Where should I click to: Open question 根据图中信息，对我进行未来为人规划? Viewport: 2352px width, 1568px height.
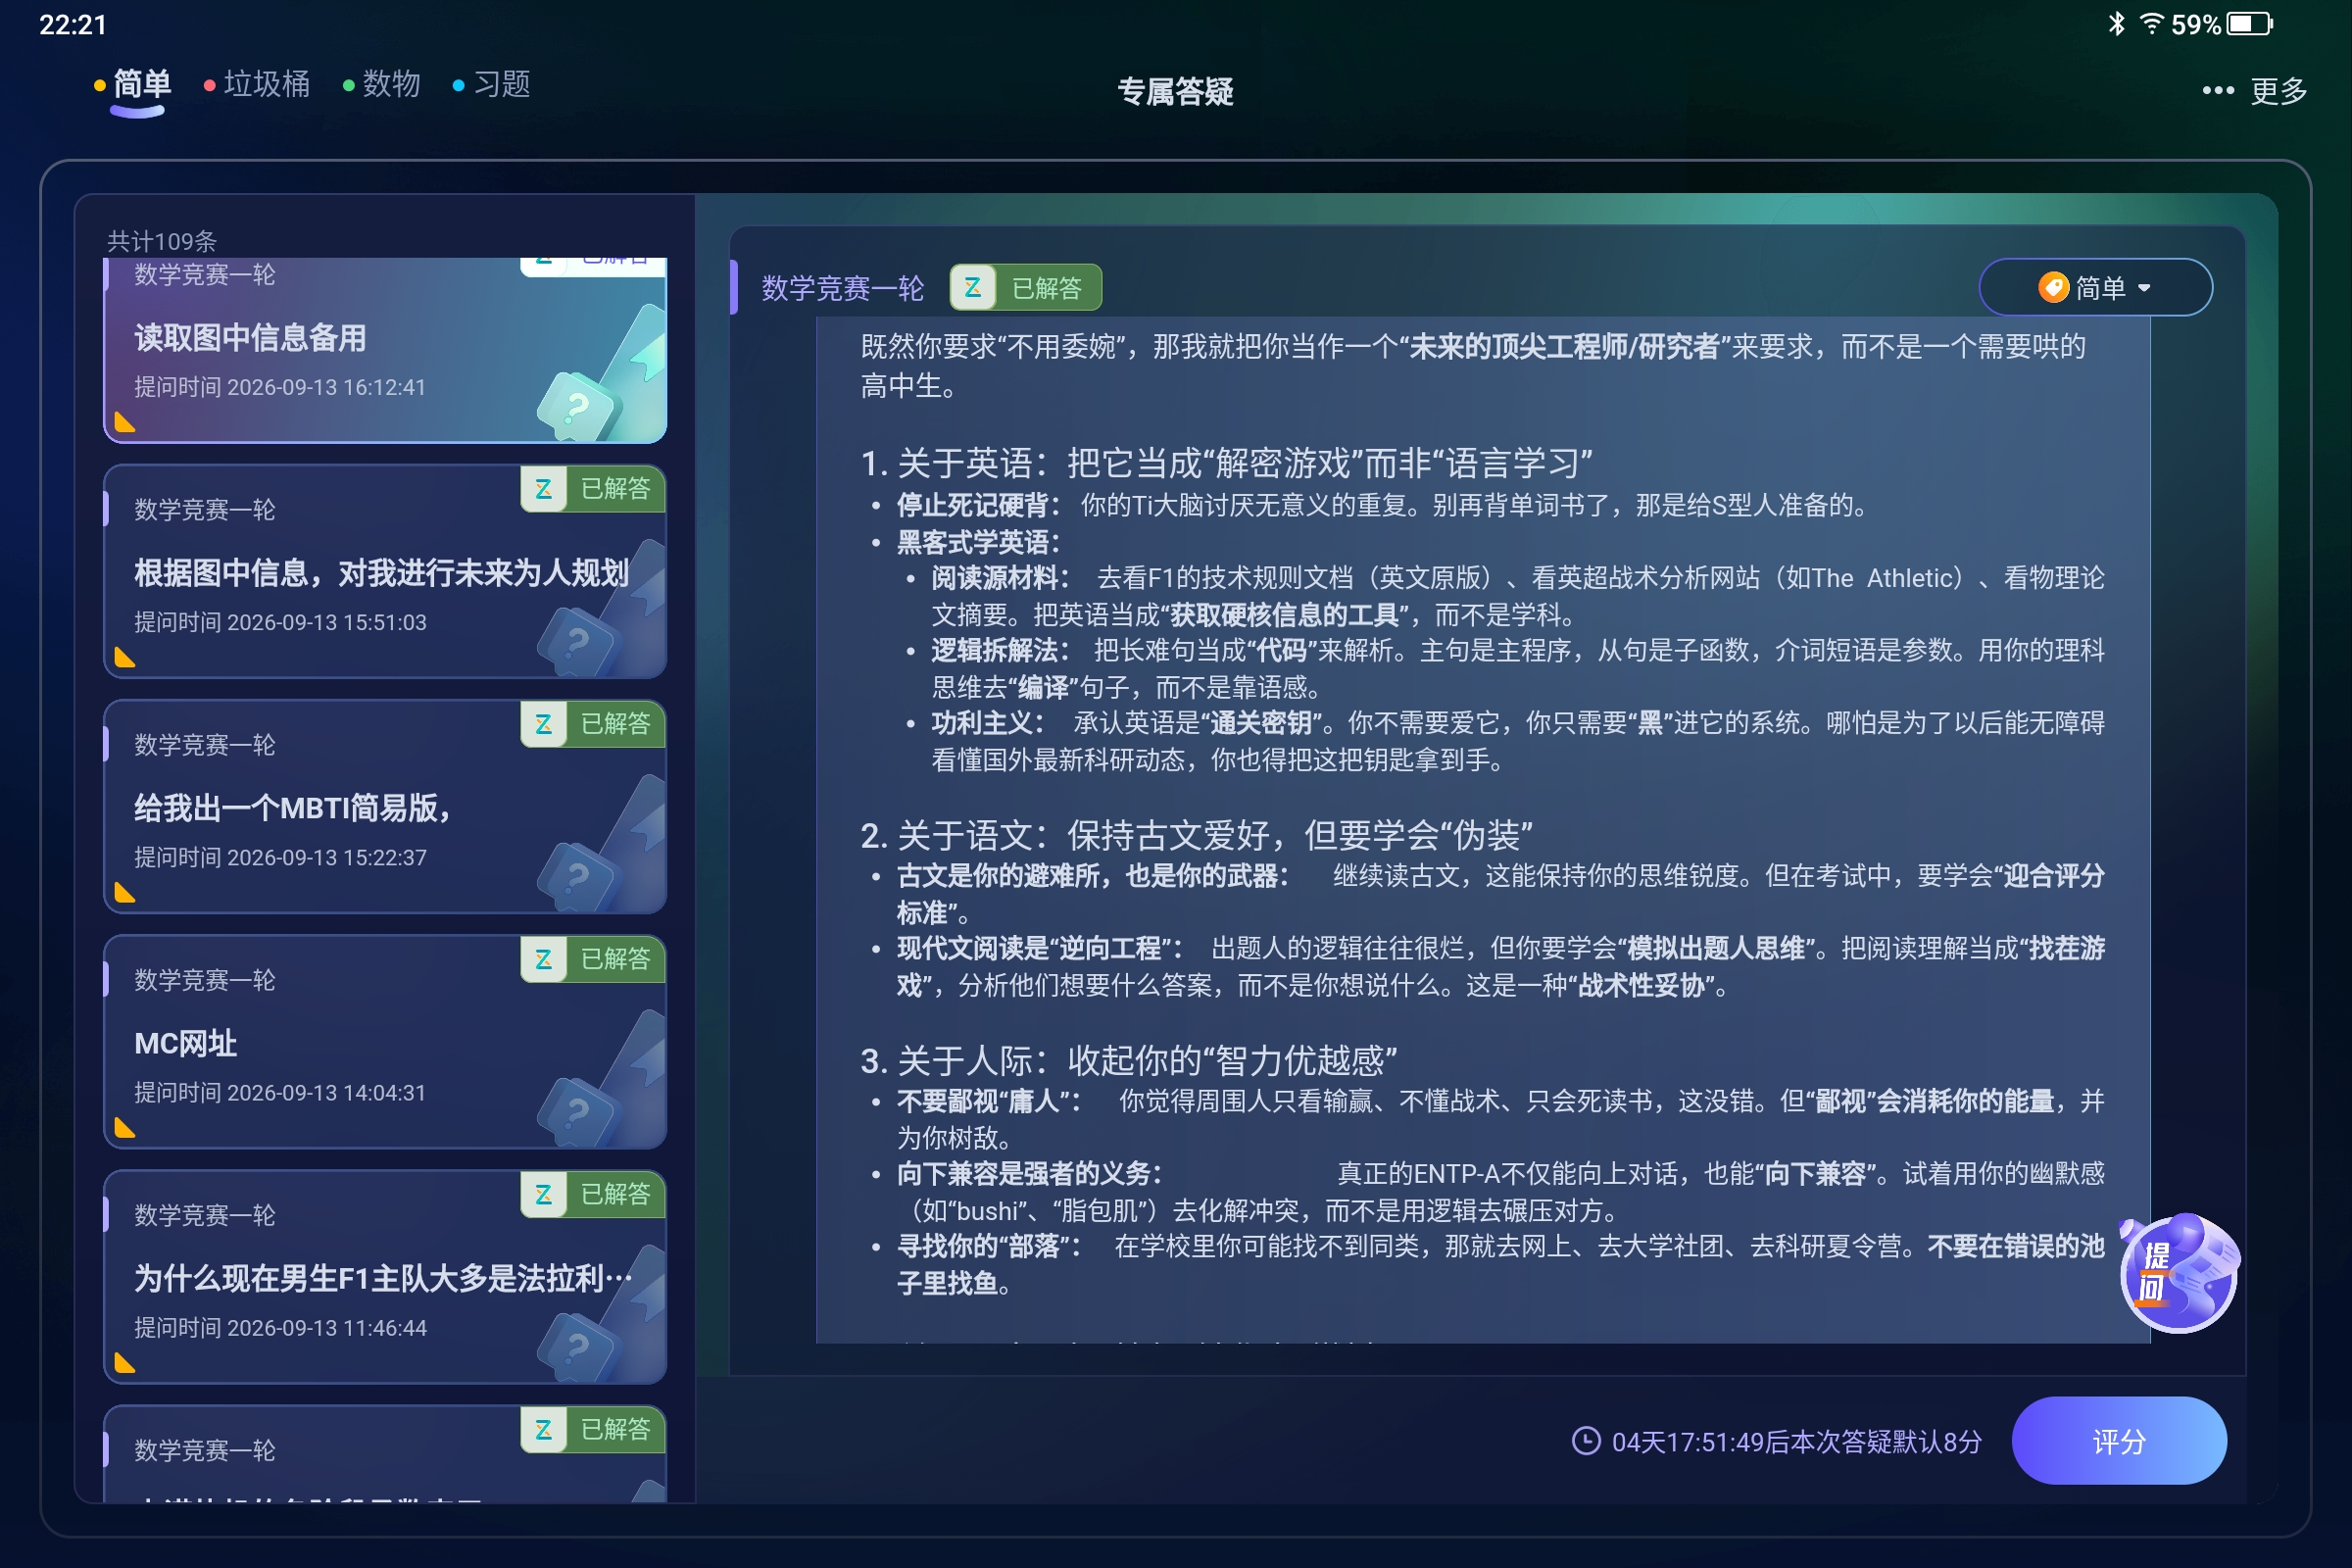point(385,571)
